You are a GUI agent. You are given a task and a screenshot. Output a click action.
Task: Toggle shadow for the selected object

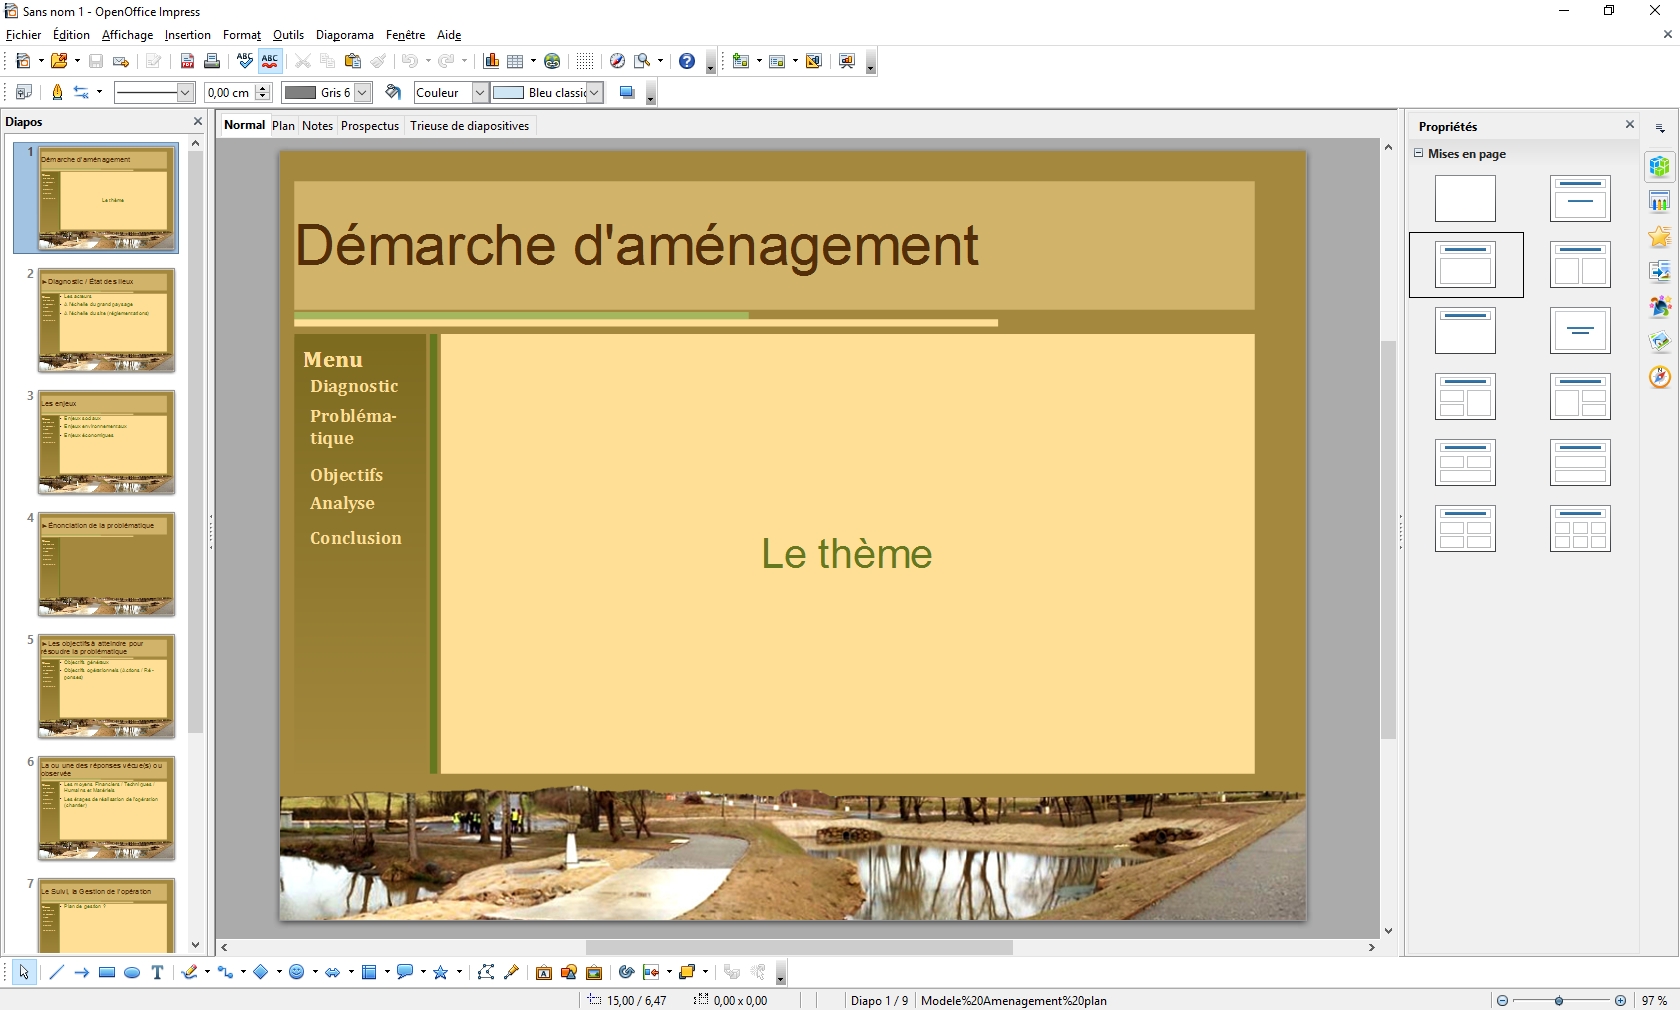click(627, 93)
